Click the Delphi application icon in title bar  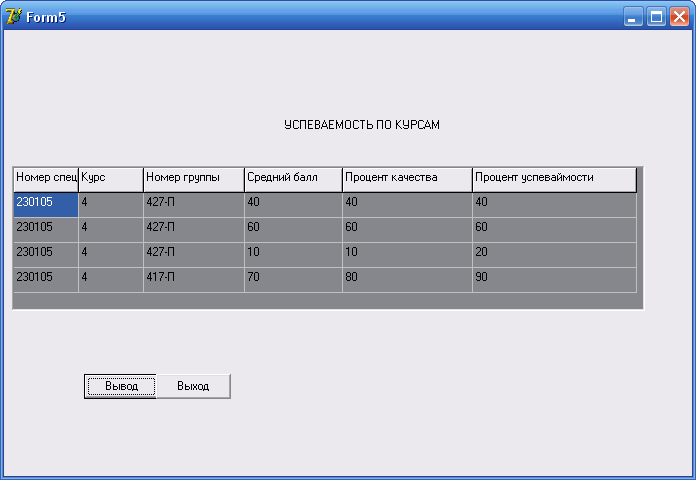pyautogui.click(x=13, y=16)
